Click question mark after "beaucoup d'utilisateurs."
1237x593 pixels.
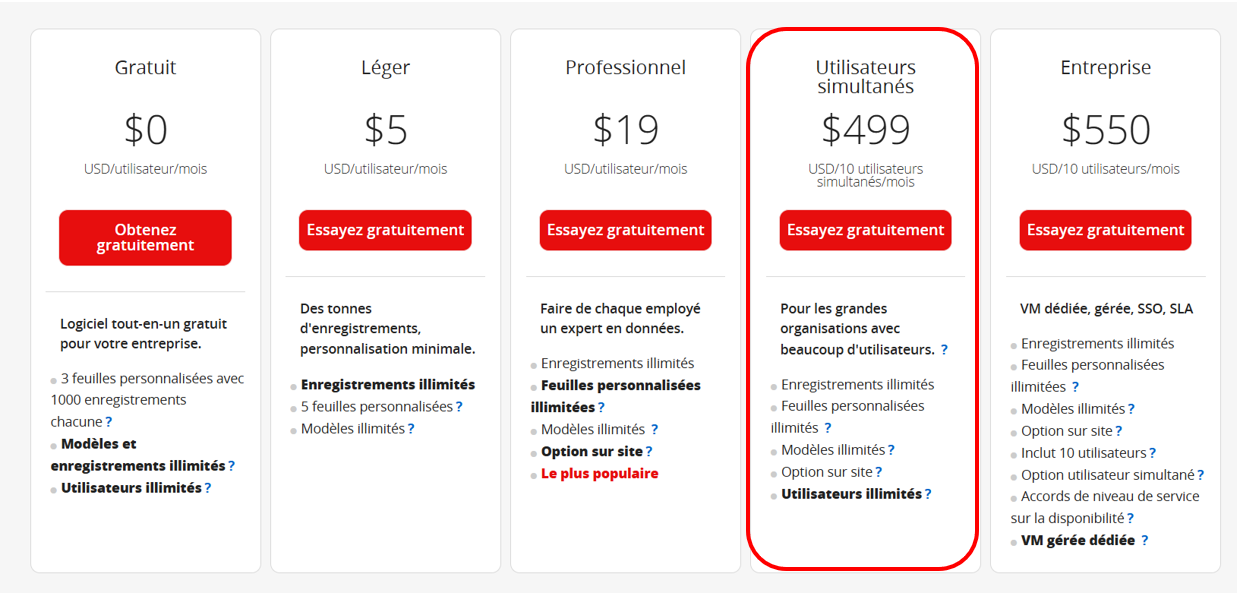tap(944, 350)
